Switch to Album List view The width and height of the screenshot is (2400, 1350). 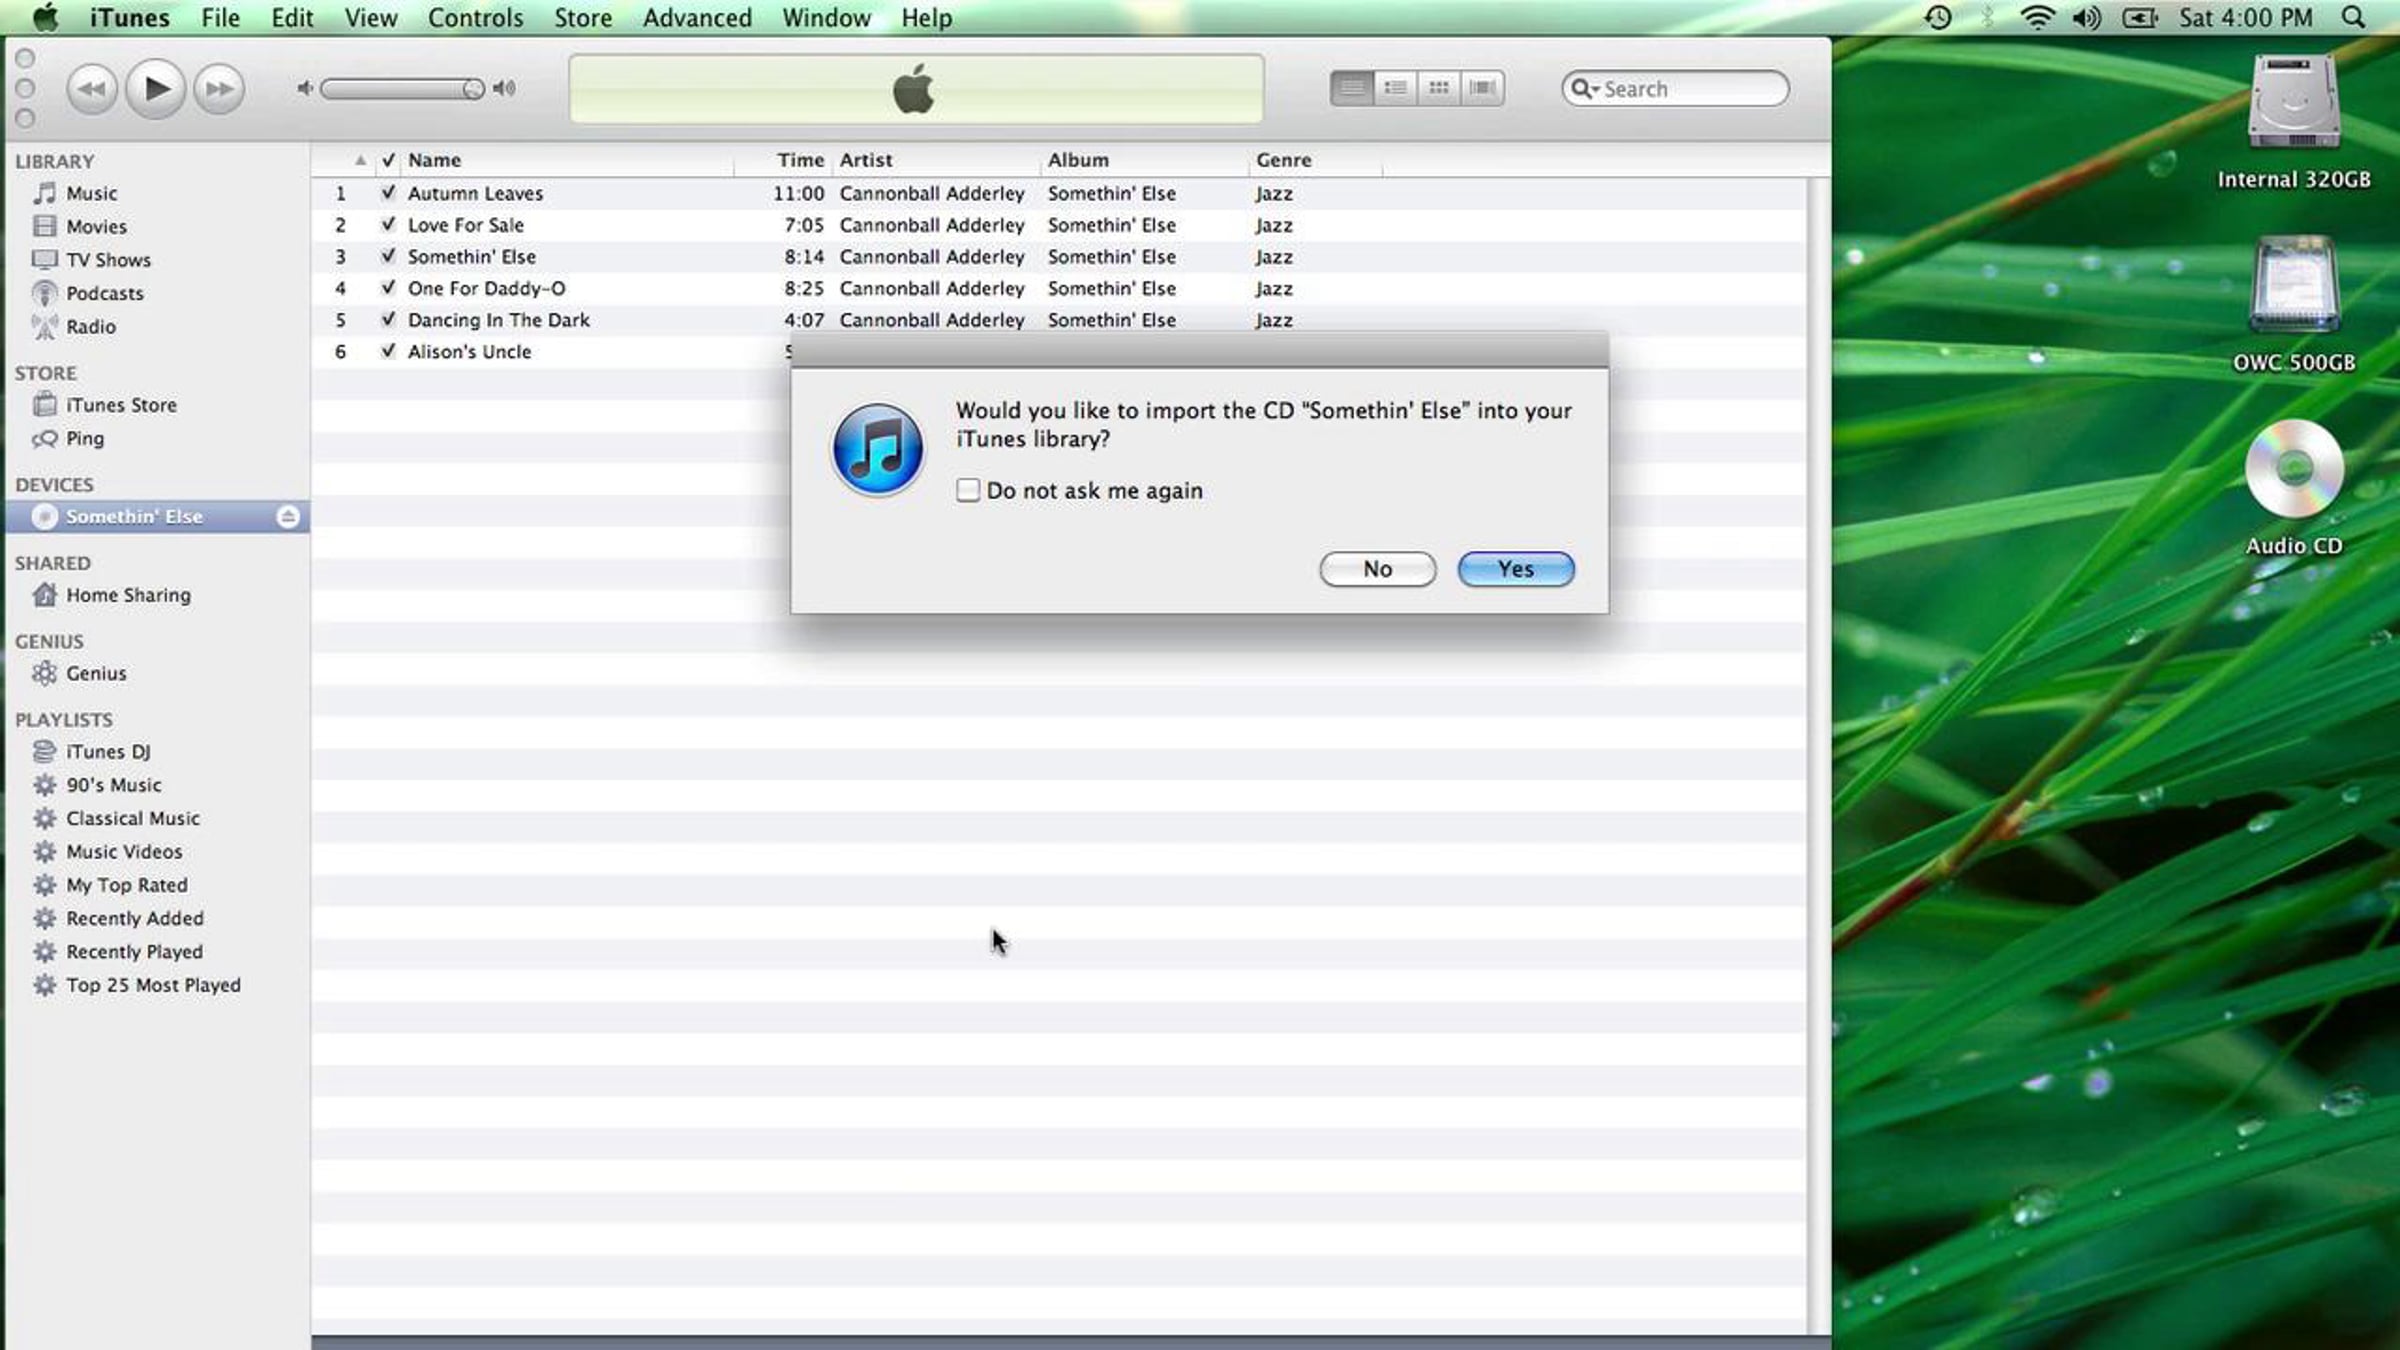pos(1395,88)
